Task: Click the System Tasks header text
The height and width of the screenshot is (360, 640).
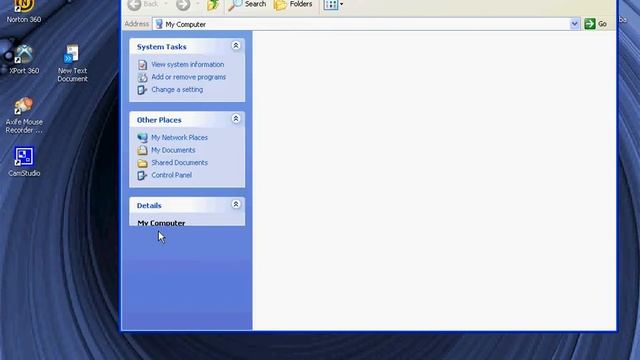Action: tap(161, 47)
